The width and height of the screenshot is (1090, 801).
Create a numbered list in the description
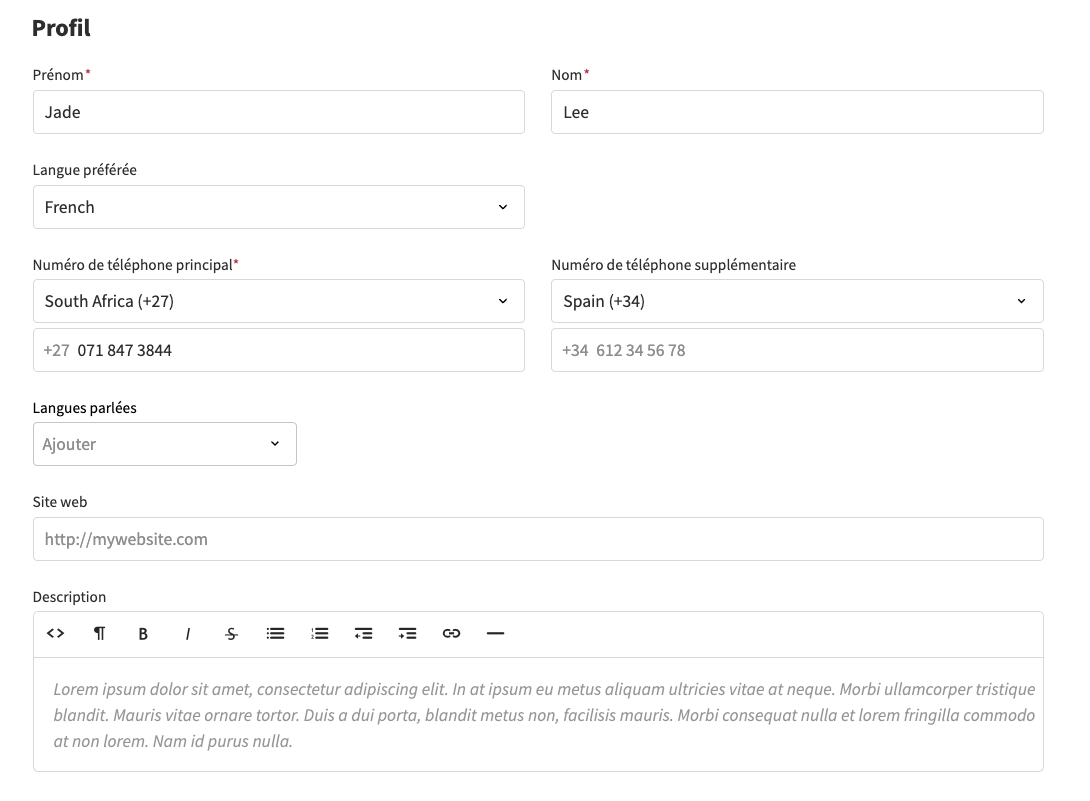coord(319,633)
